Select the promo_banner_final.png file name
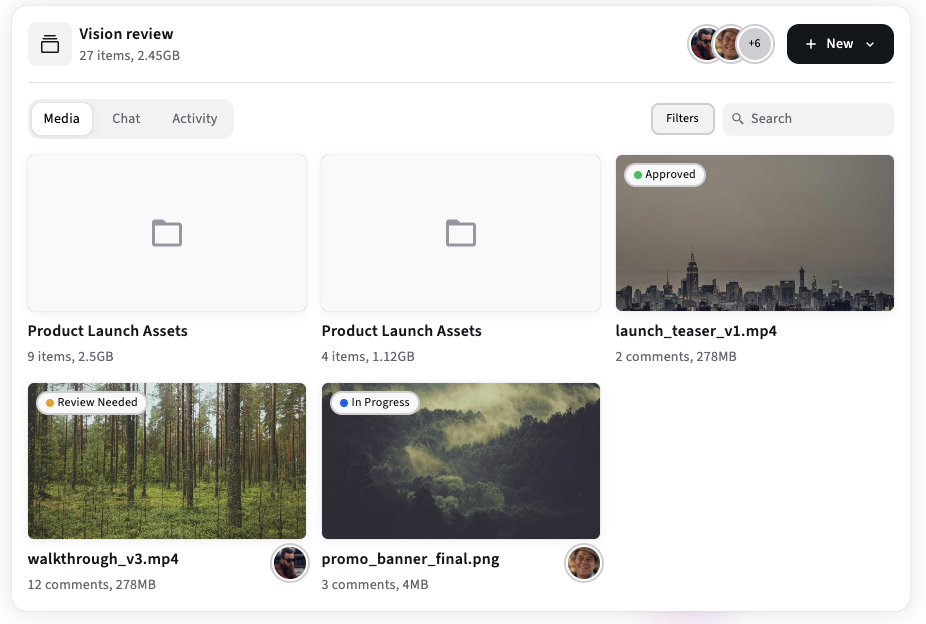 tap(410, 559)
